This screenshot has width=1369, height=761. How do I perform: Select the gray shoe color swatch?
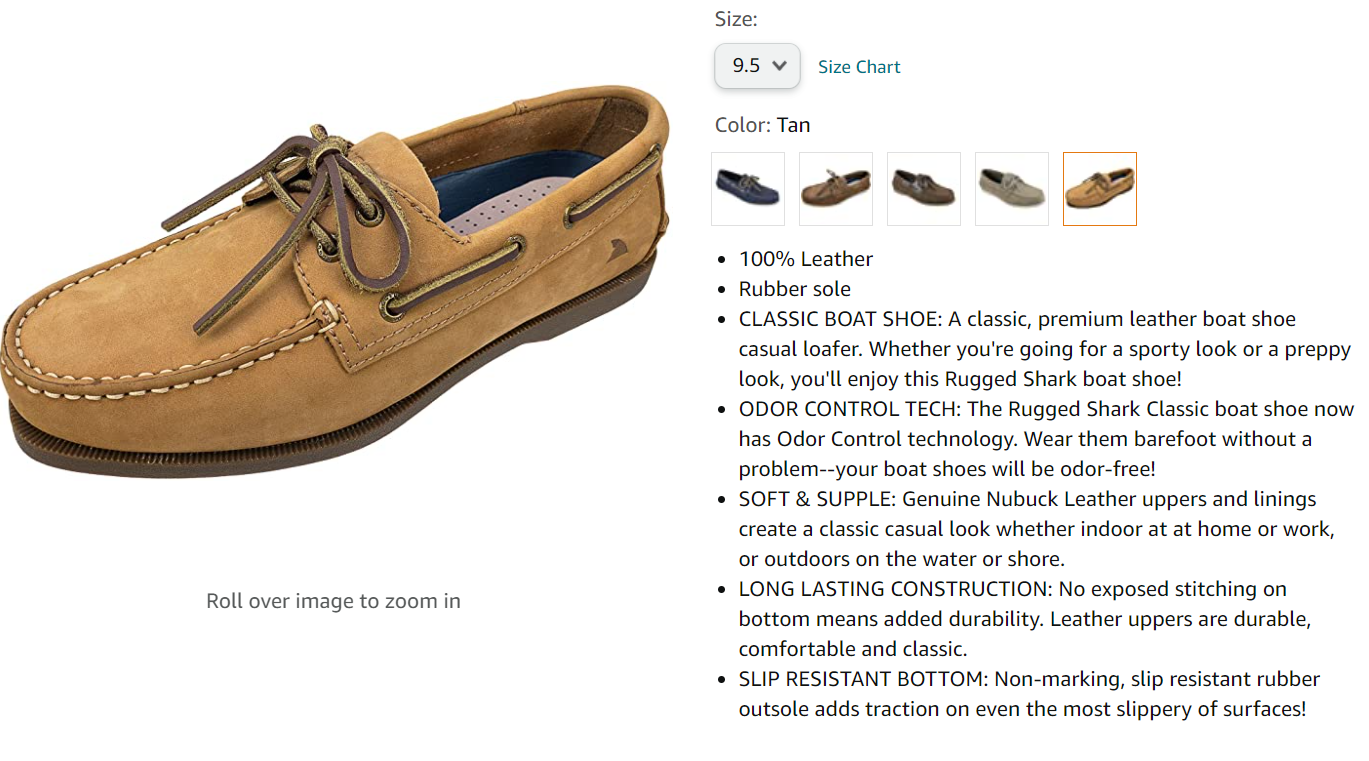click(1011, 189)
